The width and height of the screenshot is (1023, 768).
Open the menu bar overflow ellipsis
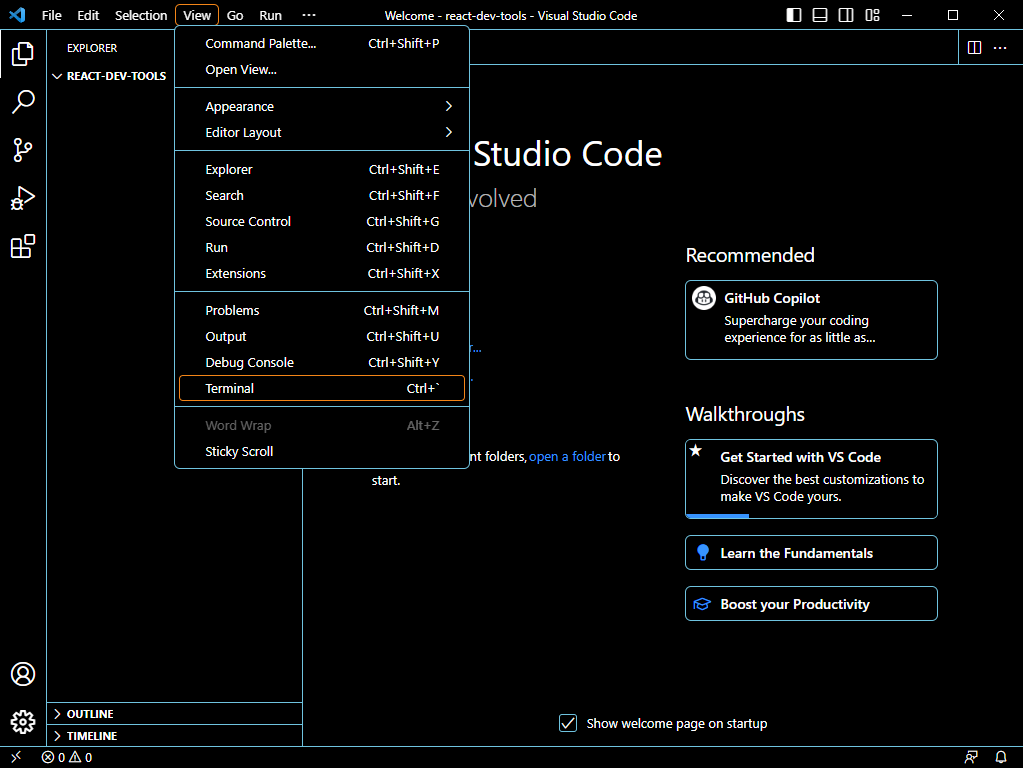(x=309, y=15)
